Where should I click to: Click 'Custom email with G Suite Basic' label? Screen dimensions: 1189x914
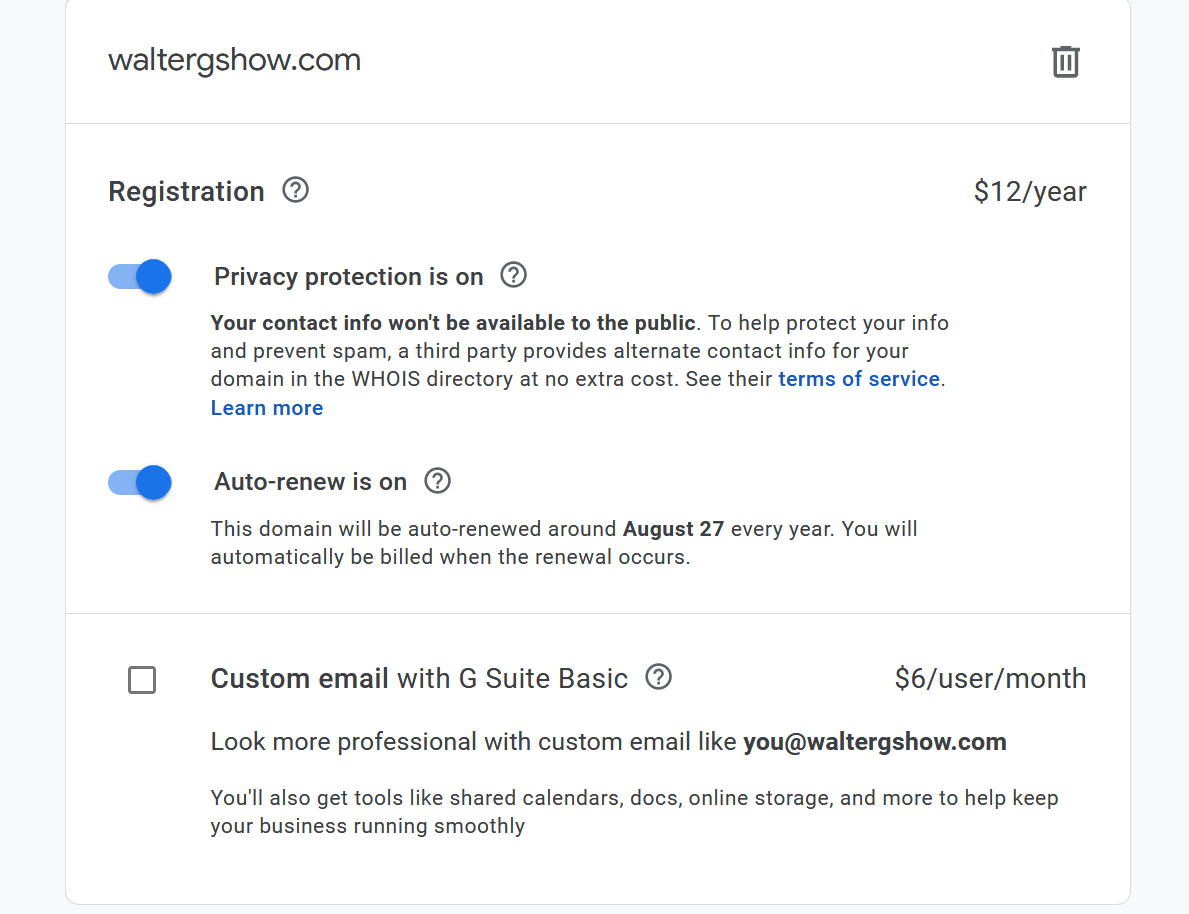(418, 678)
